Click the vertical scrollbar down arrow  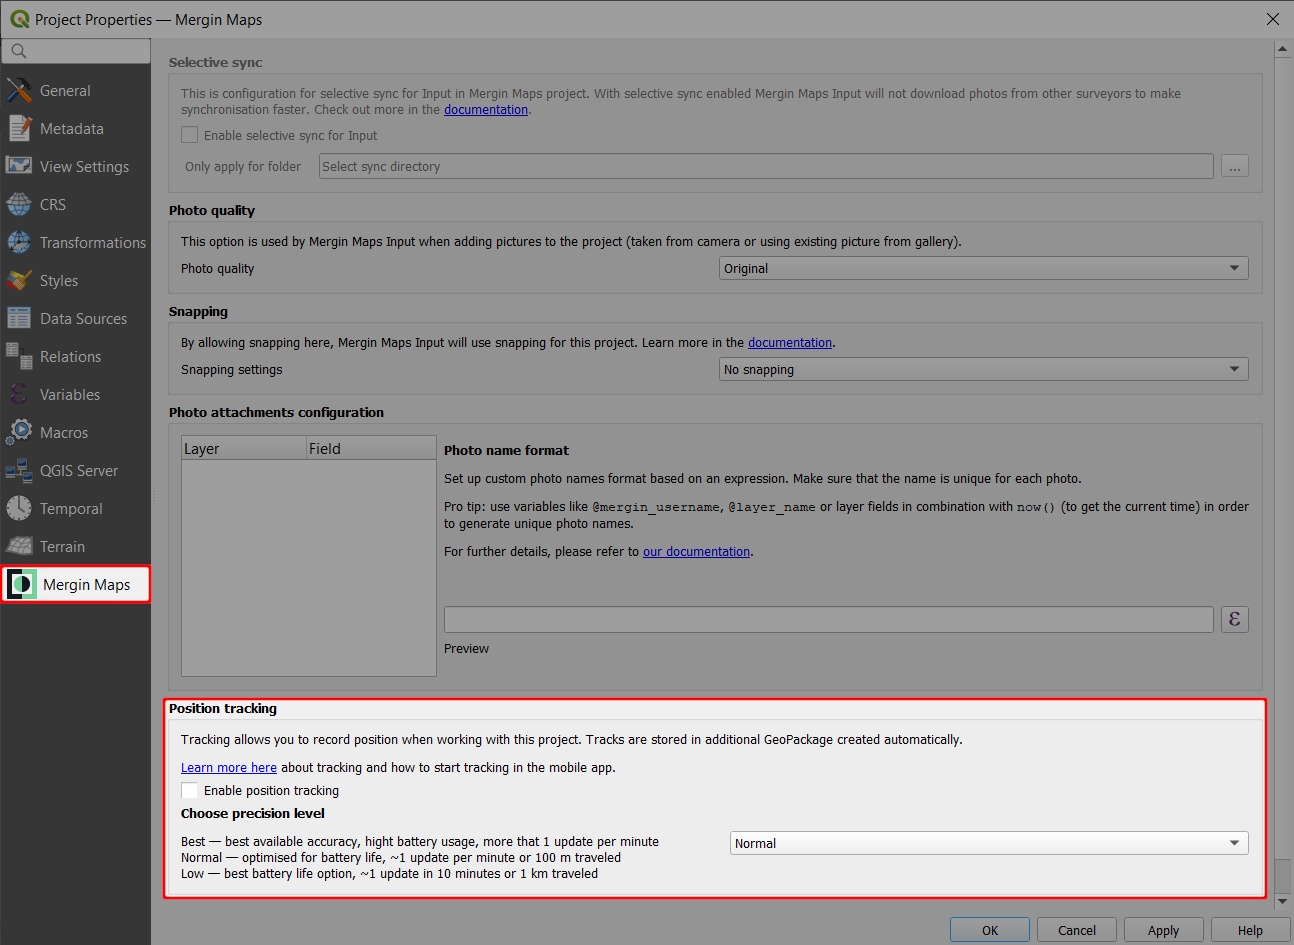[1283, 901]
